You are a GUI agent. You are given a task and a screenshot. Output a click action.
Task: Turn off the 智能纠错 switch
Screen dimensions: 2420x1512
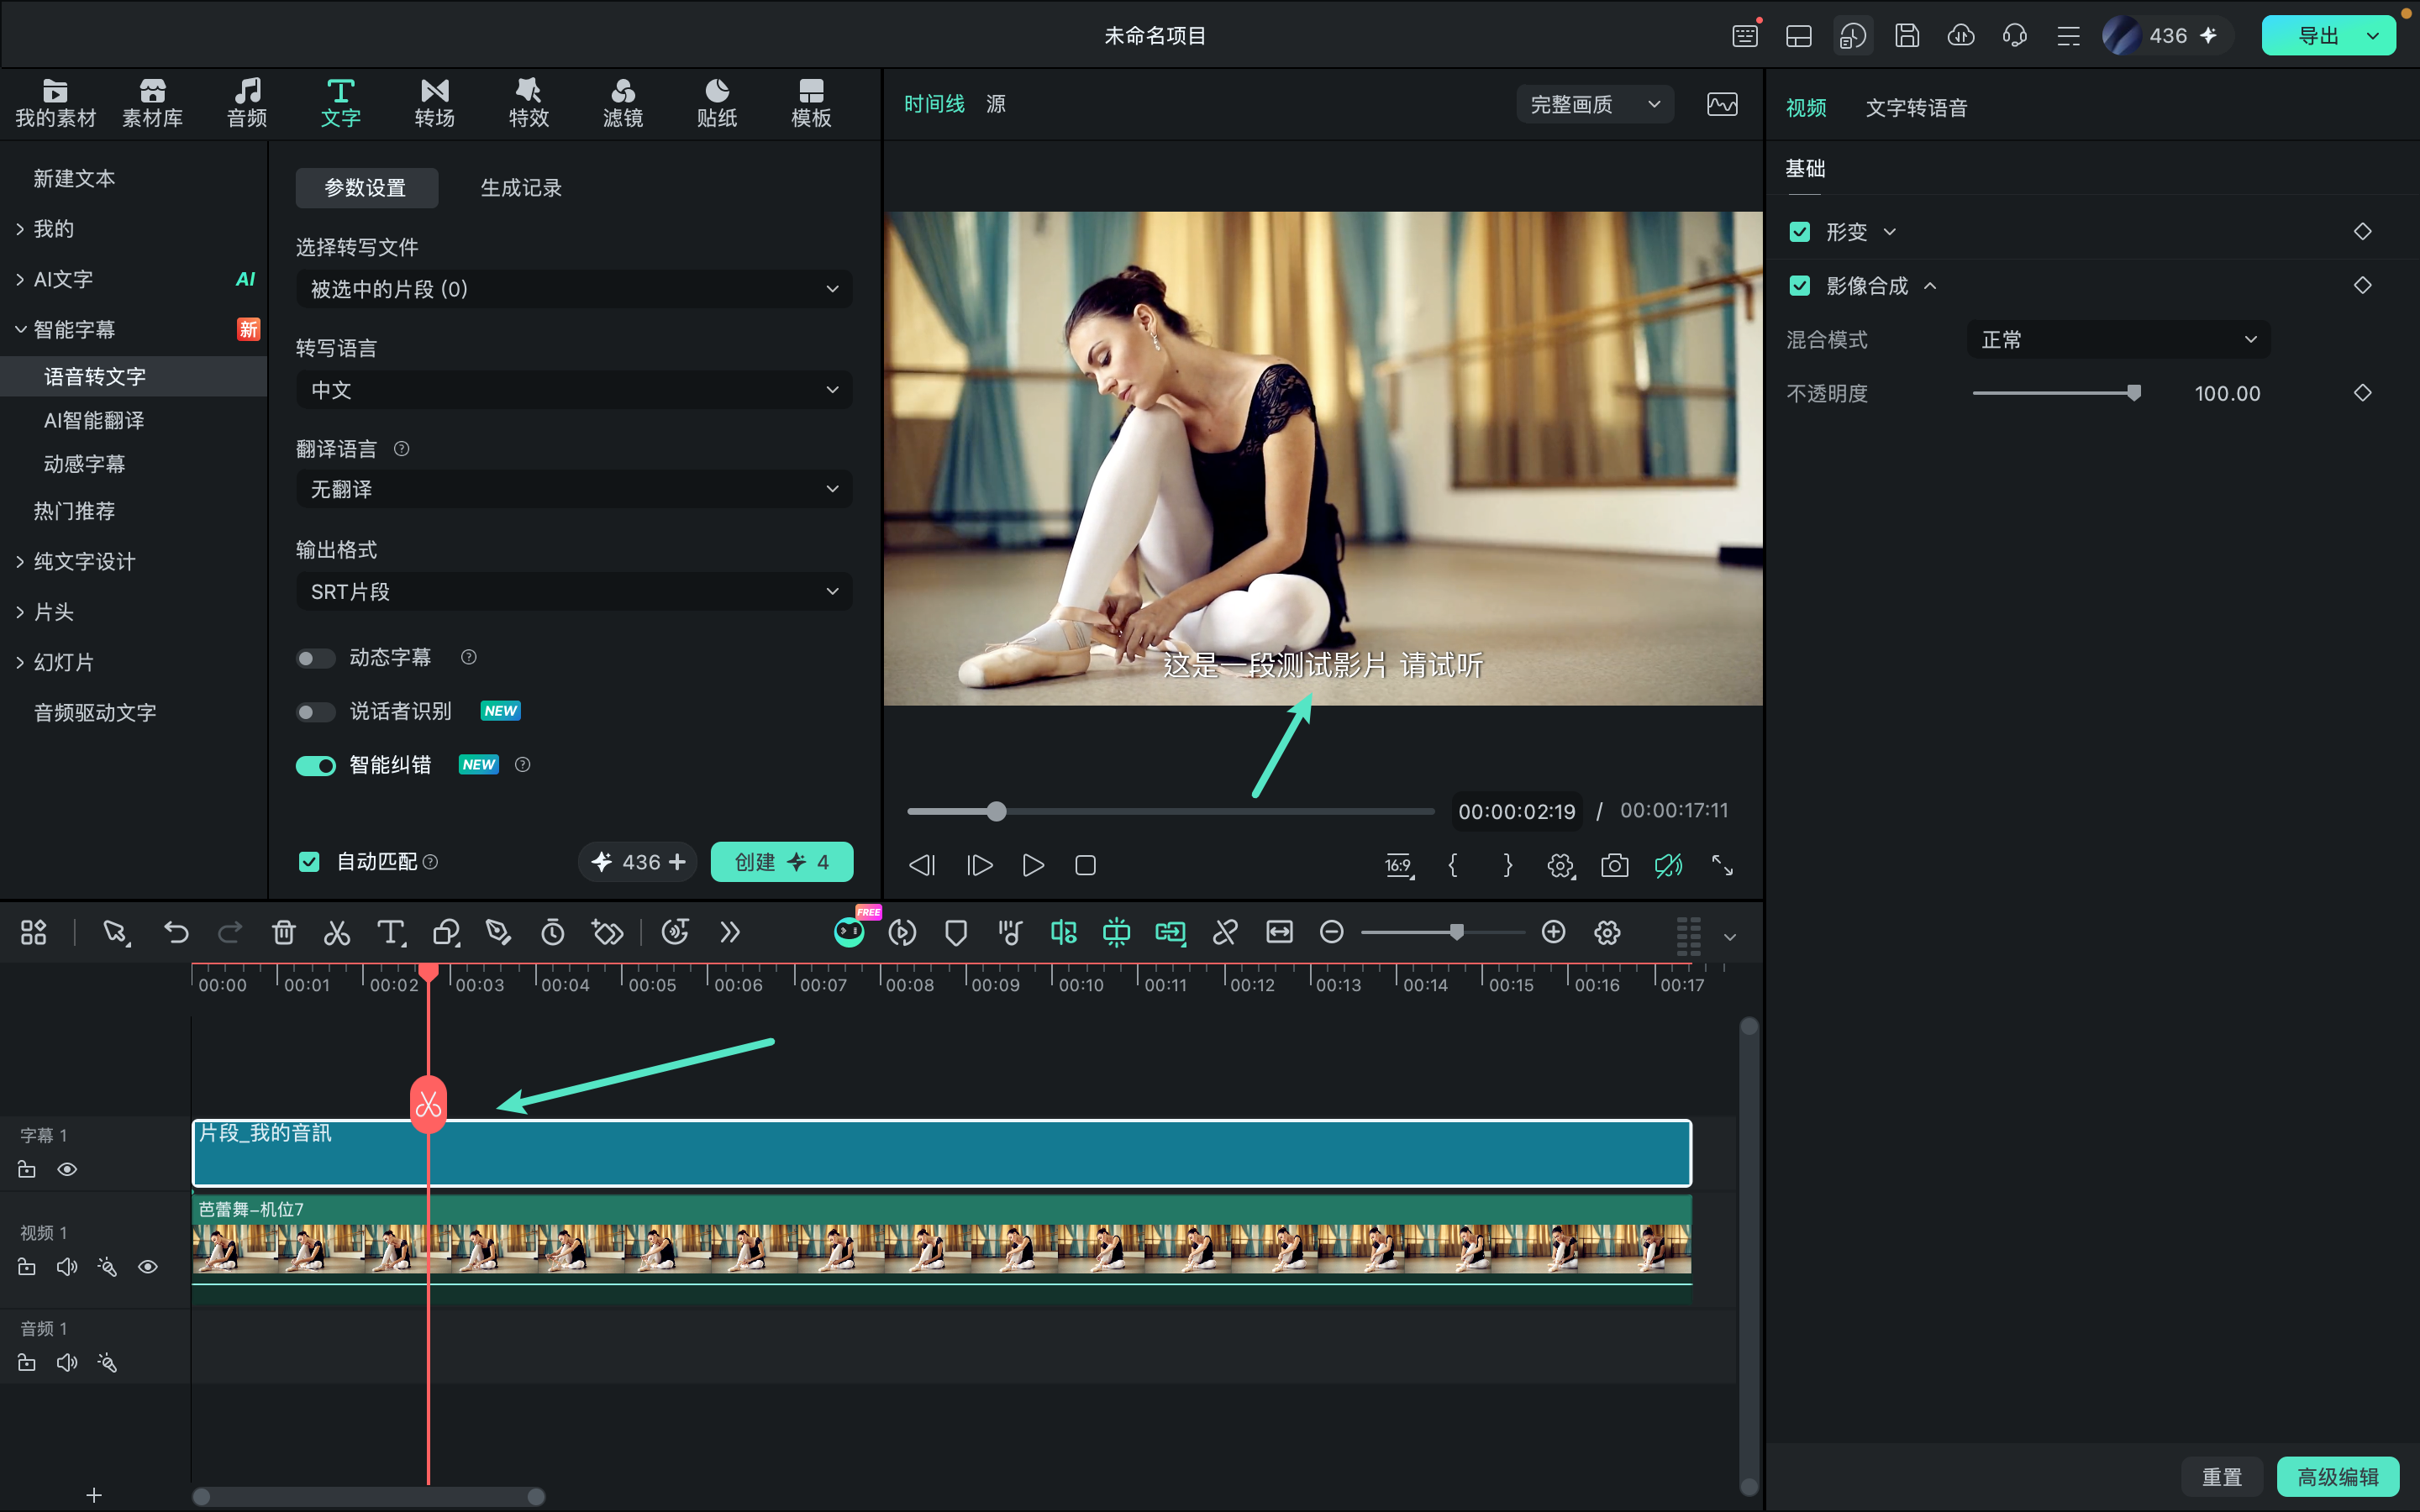click(315, 766)
